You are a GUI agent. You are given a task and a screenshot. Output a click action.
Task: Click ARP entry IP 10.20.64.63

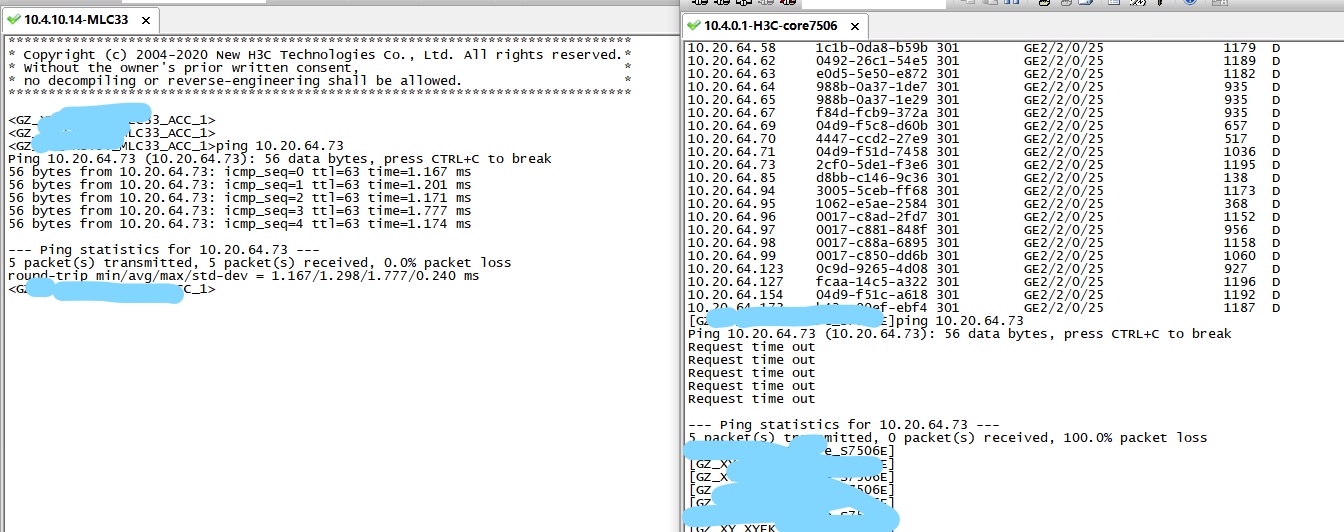point(732,74)
